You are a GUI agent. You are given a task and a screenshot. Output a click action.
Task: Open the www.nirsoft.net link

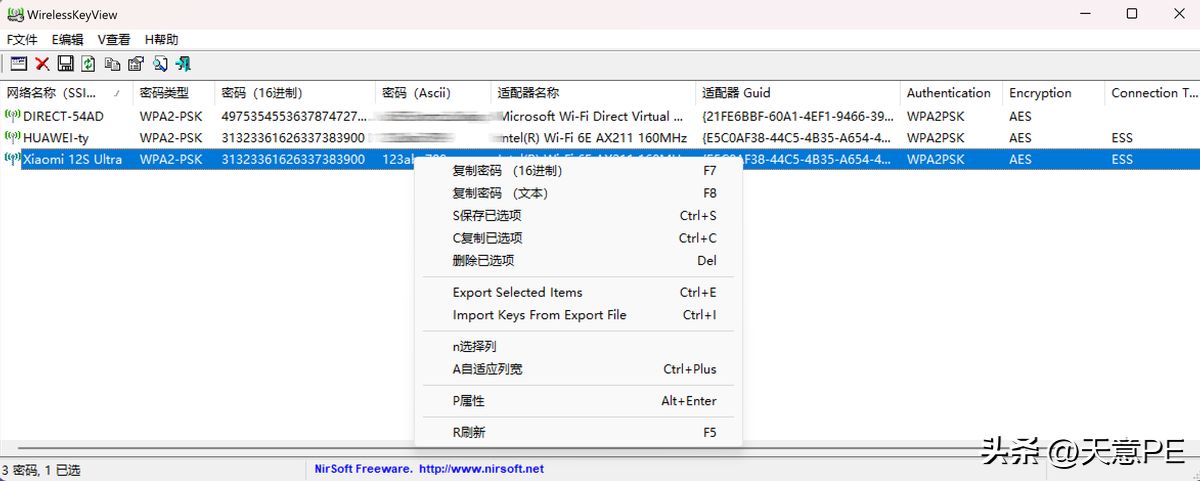[x=481, y=469]
